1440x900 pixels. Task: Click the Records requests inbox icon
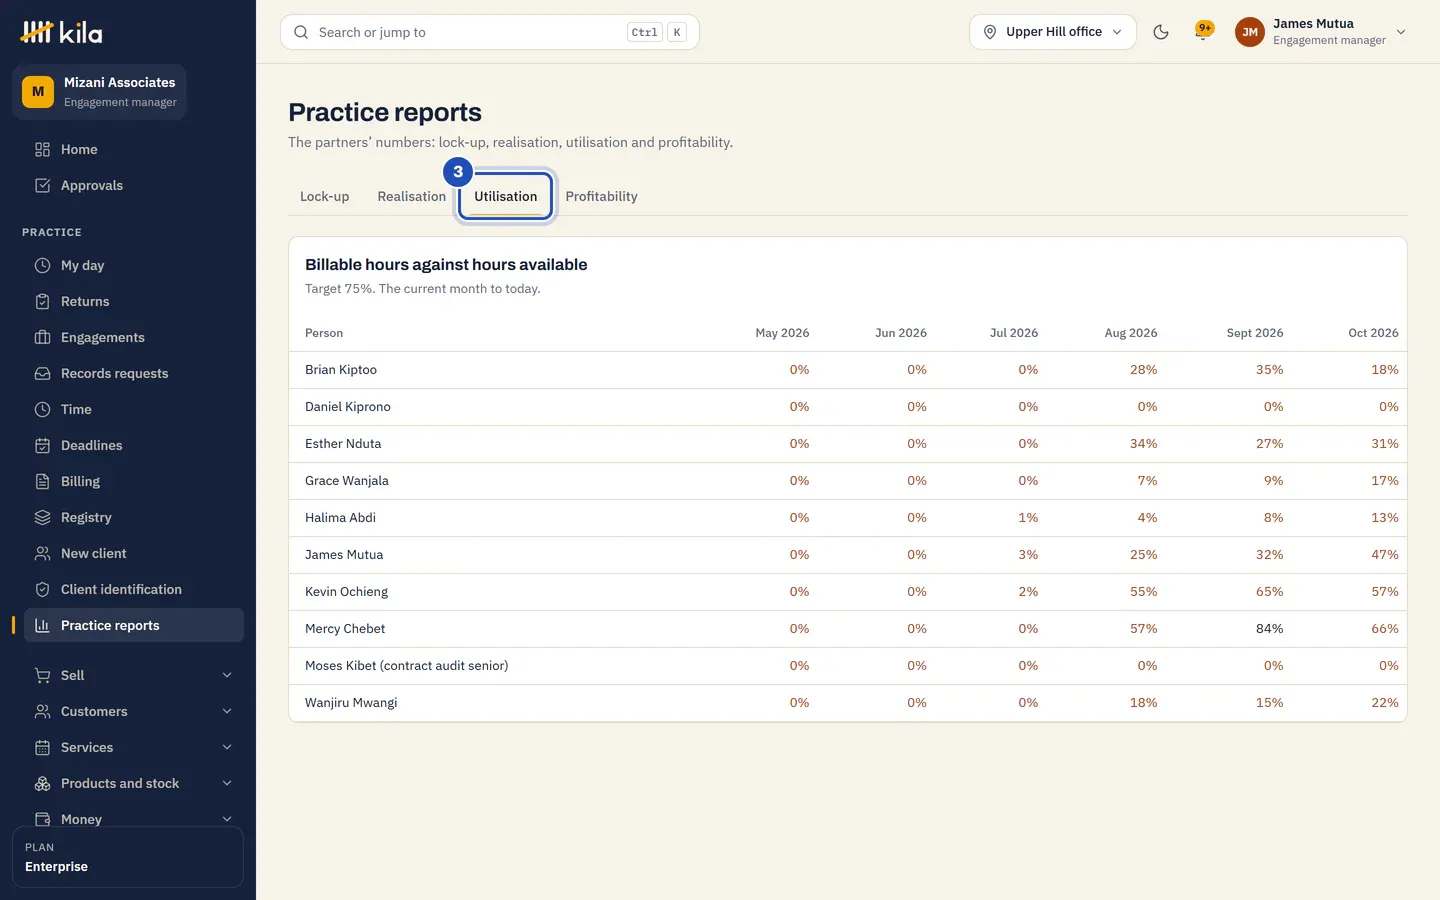(42, 373)
